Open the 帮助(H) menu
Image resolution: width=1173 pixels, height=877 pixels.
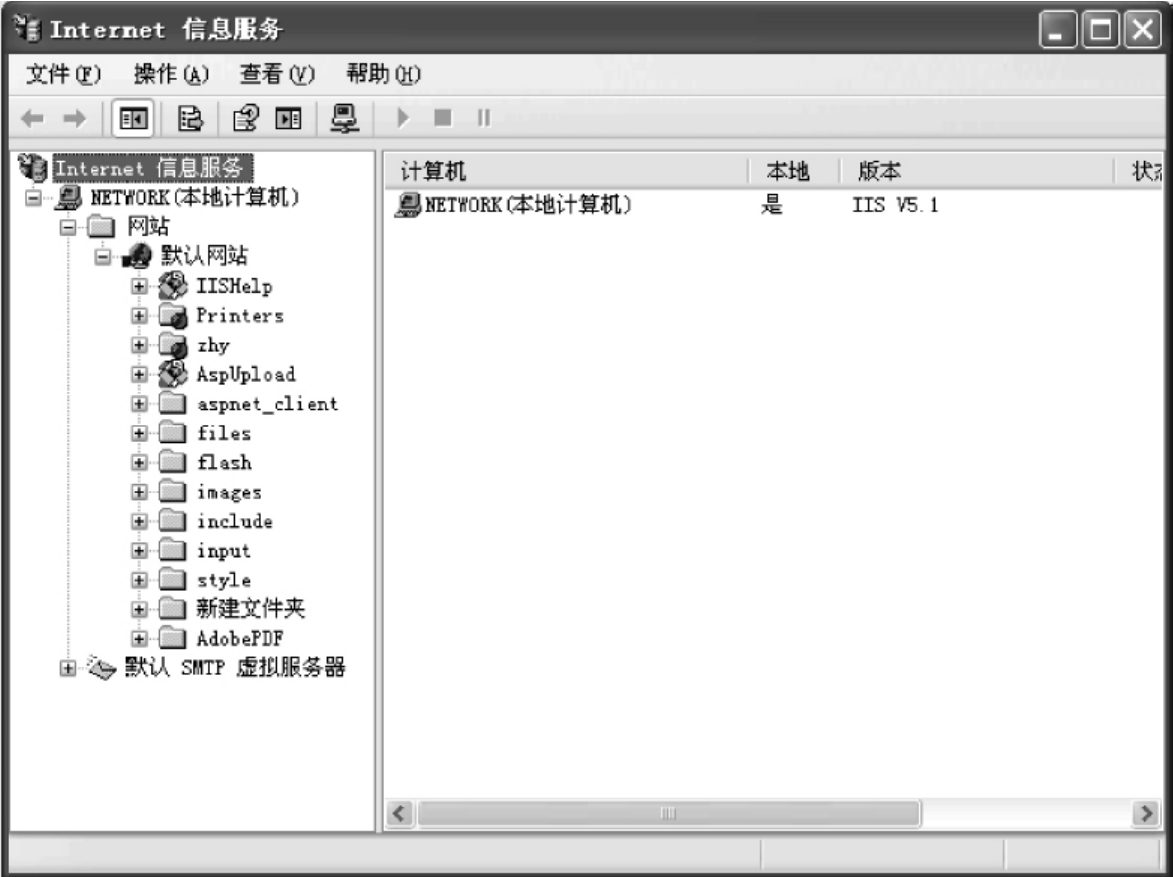384,74
